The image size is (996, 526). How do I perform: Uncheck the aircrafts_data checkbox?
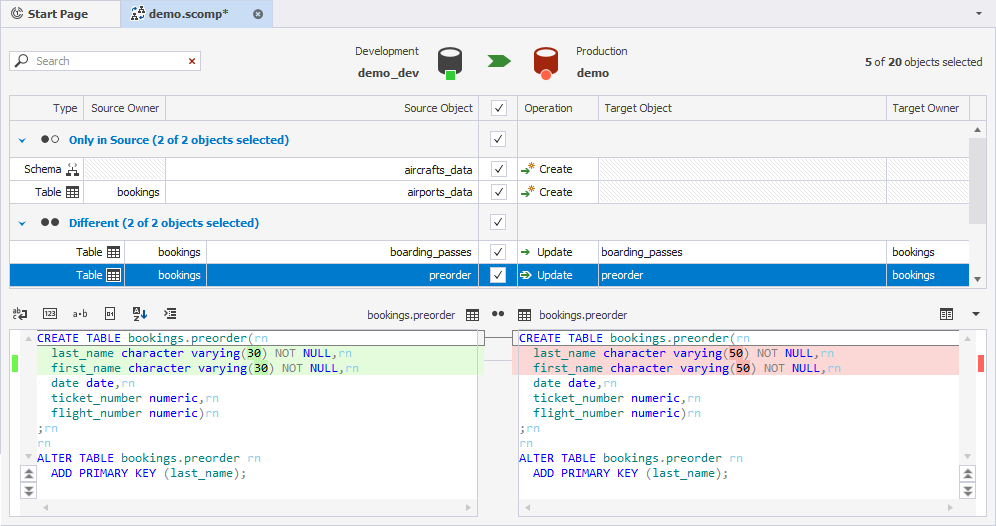tap(499, 169)
